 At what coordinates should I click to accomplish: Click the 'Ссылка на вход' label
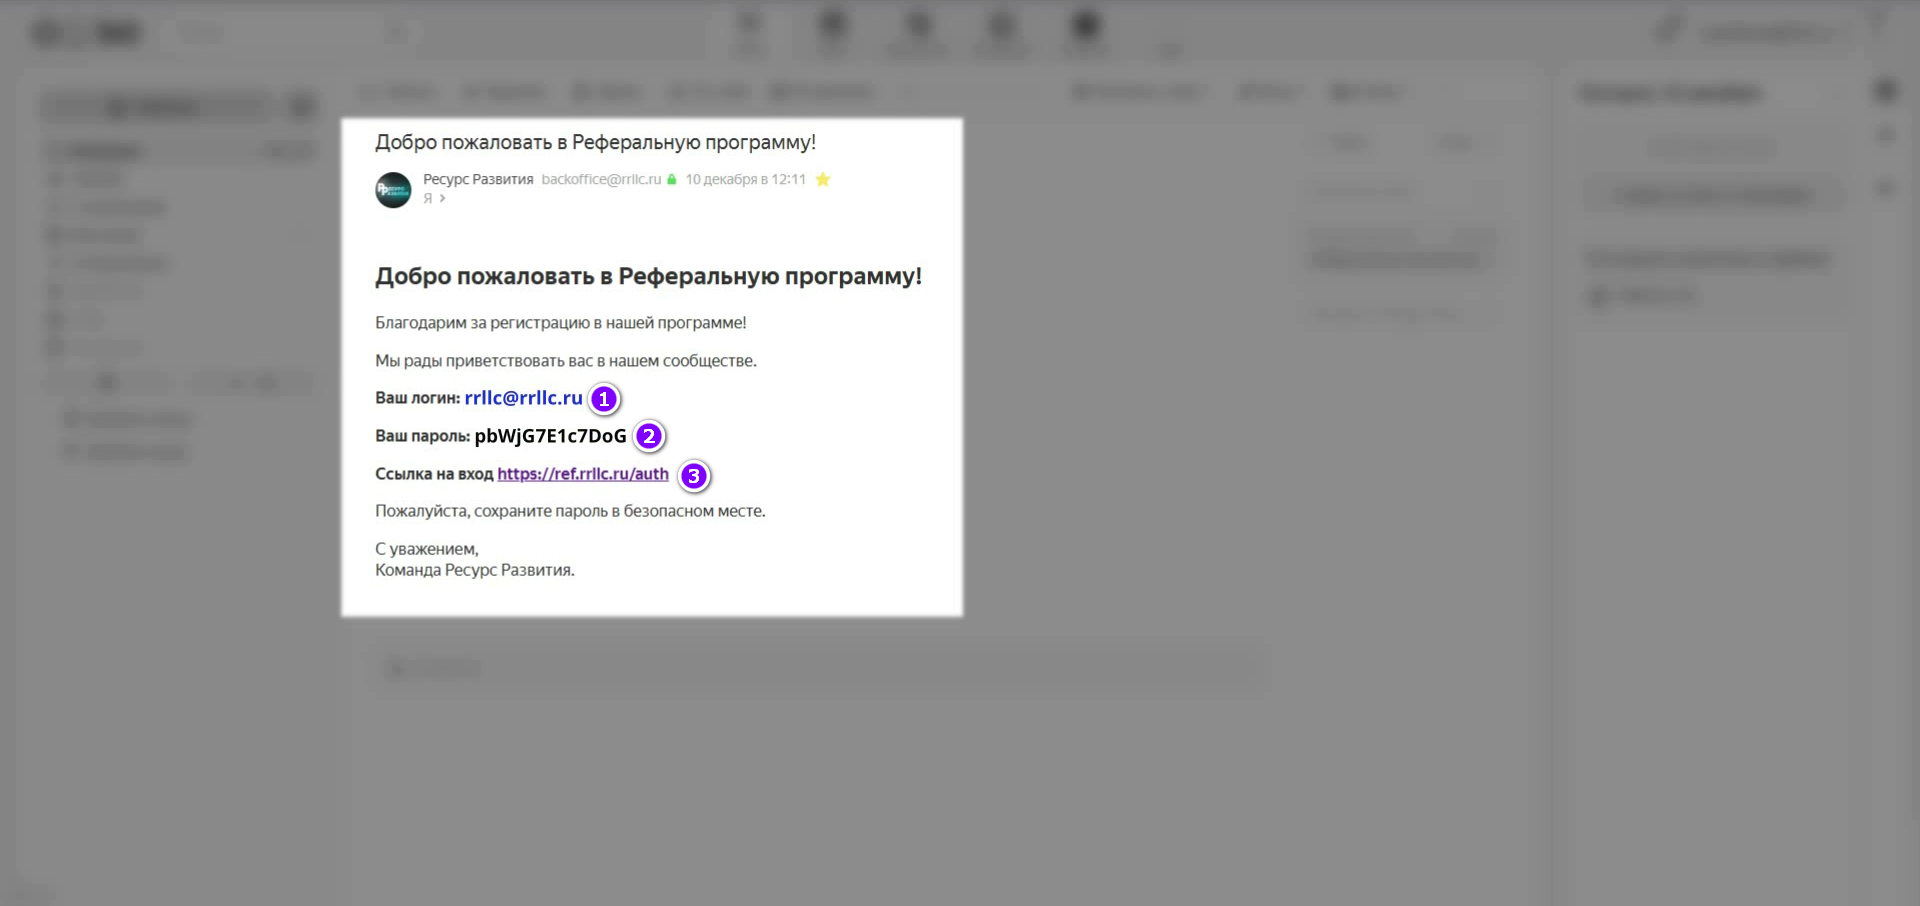click(x=434, y=474)
